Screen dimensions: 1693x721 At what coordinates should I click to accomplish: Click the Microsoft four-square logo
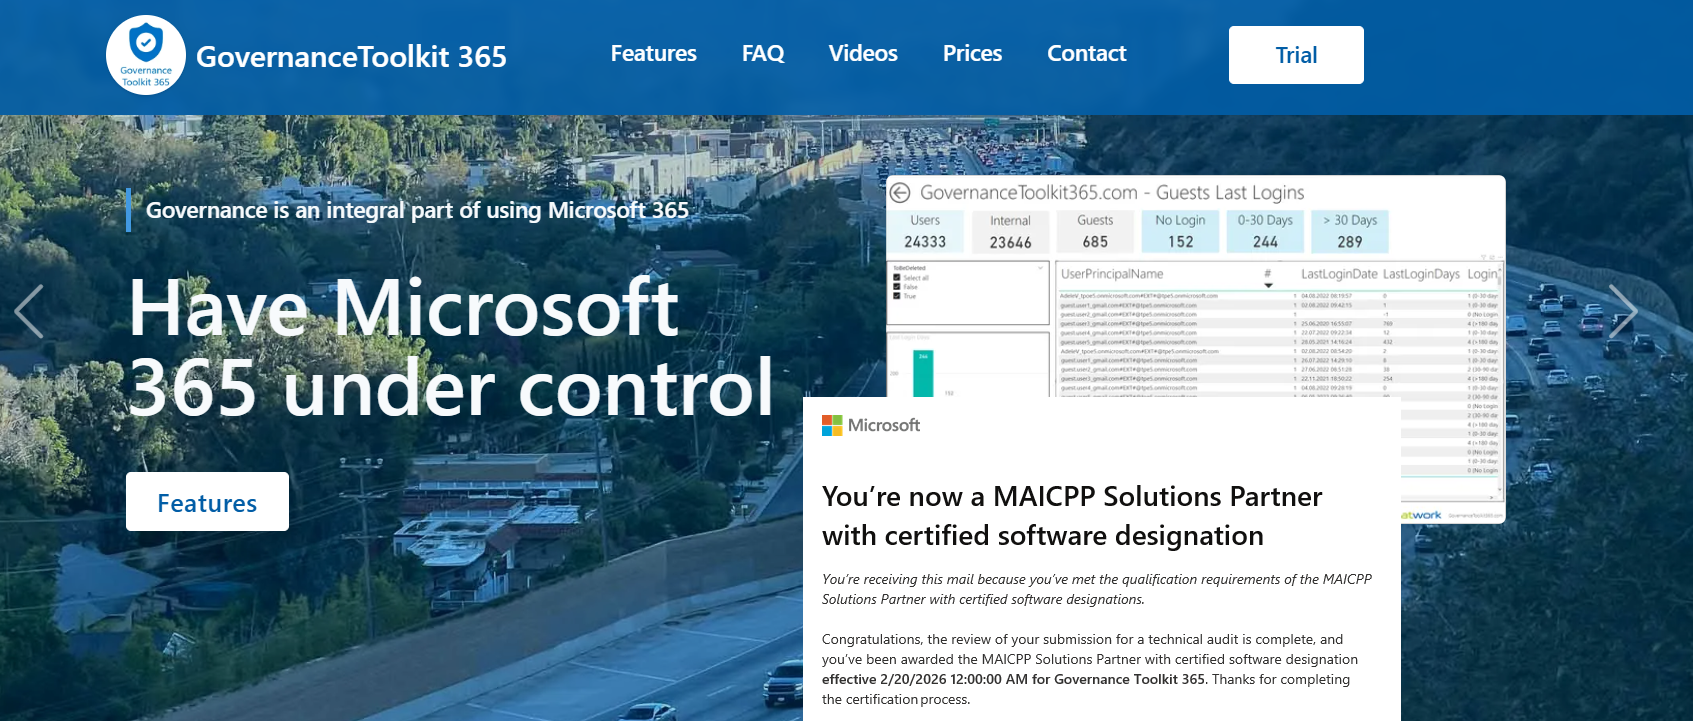pos(832,425)
